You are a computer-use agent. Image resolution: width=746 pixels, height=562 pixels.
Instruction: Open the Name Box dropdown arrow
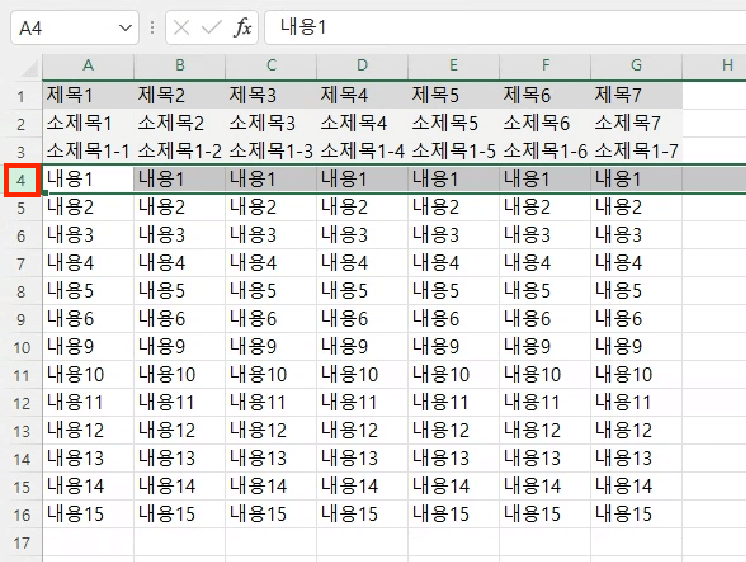click(125, 28)
